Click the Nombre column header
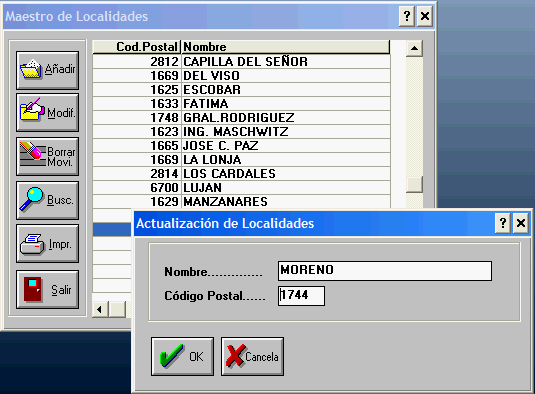This screenshot has height=394, width=535. (x=285, y=47)
